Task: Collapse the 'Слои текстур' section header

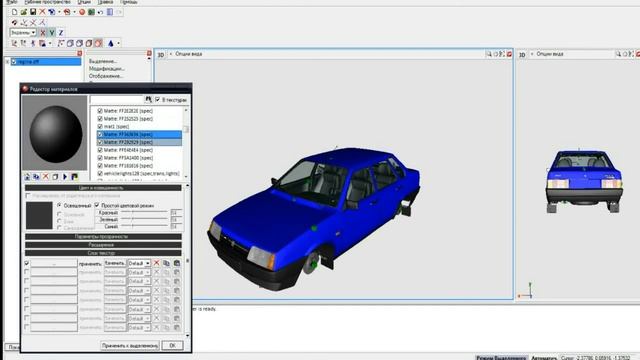Action: [103, 253]
